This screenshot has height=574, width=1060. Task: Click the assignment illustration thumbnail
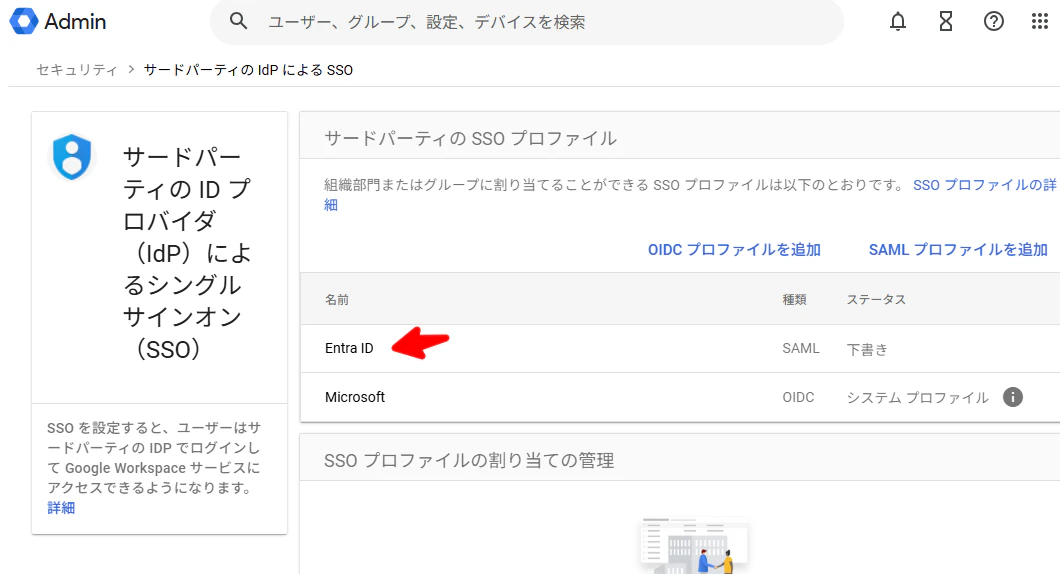(x=694, y=546)
